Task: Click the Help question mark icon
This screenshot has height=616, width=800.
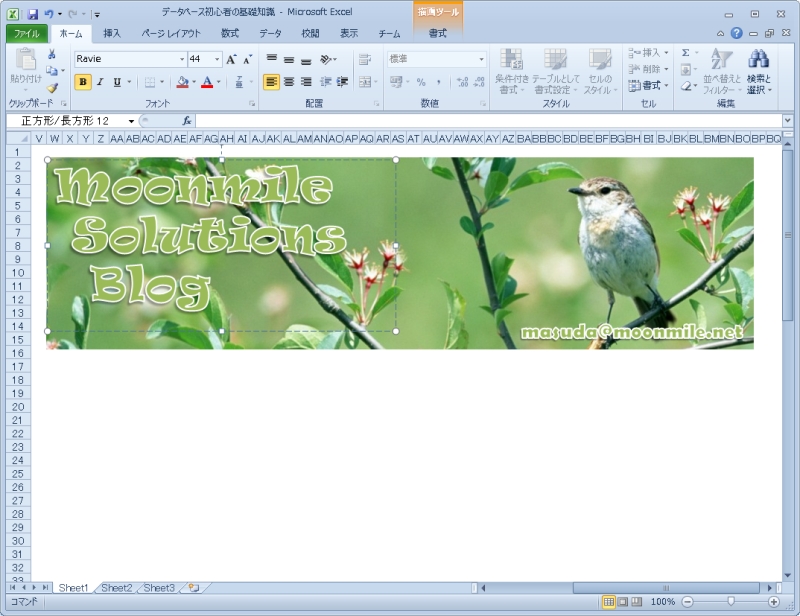Action: click(x=736, y=33)
